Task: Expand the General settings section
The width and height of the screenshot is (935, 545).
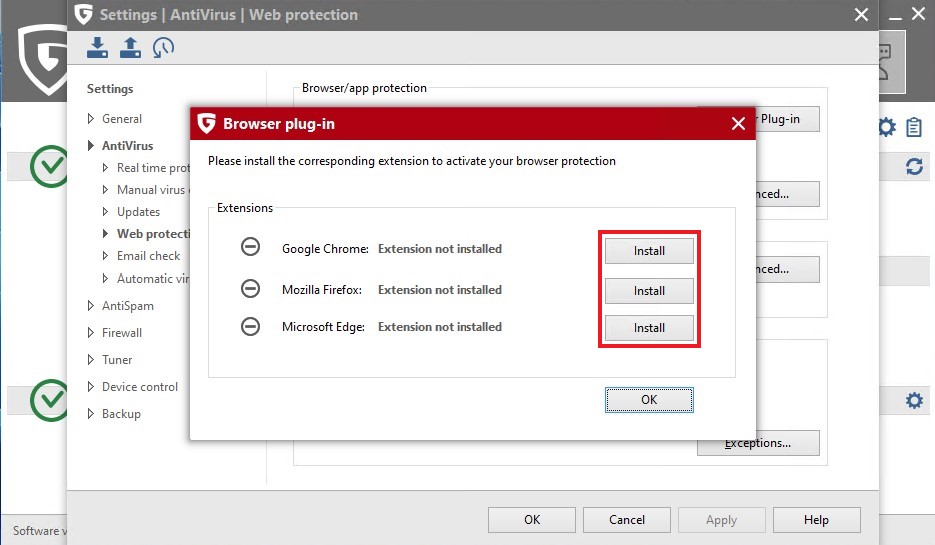Action: (x=91, y=119)
